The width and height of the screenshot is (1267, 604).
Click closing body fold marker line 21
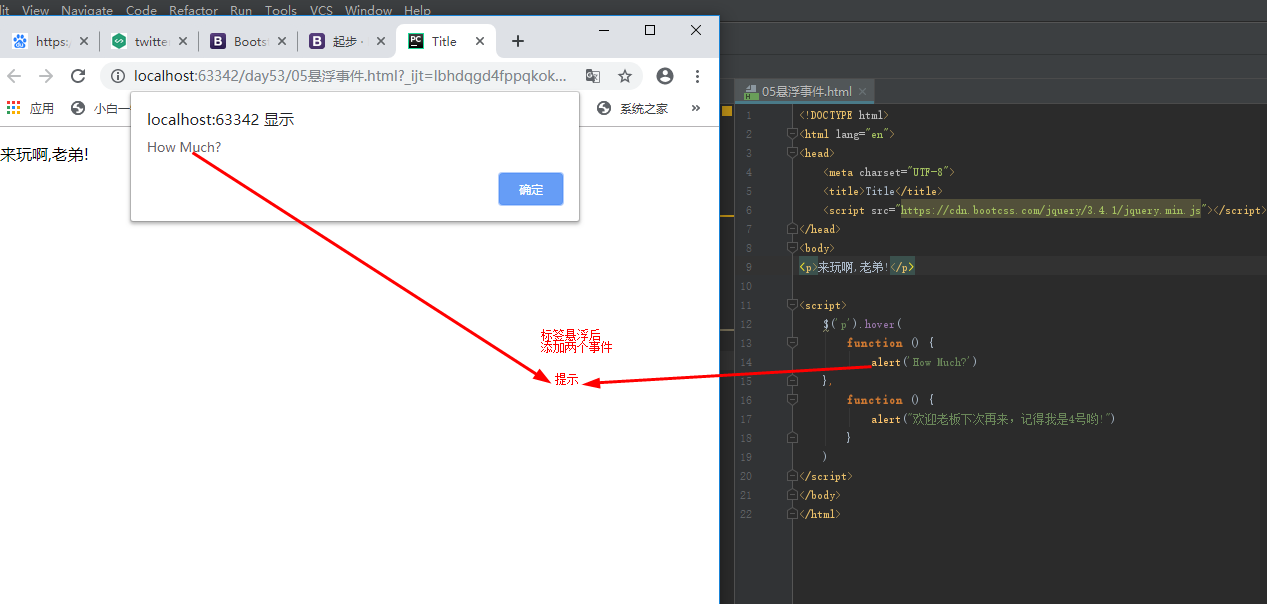792,495
